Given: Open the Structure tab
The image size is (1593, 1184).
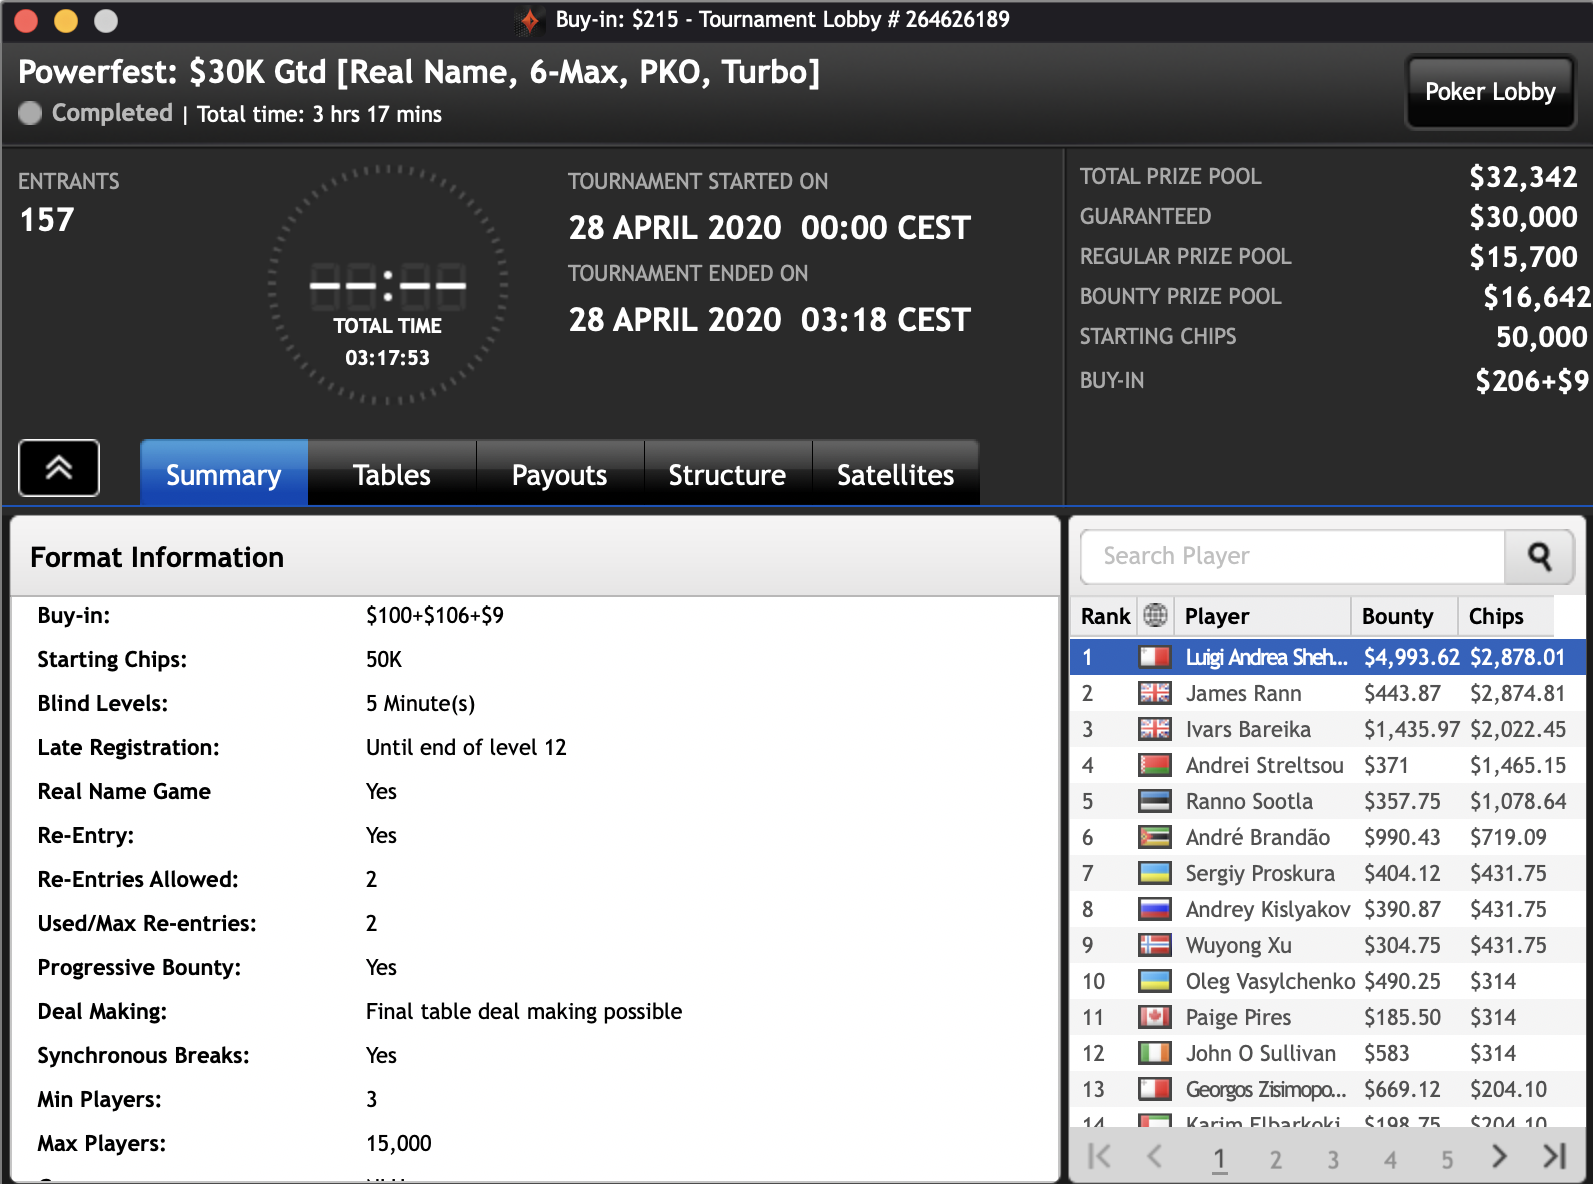Looking at the screenshot, I should pos(727,475).
